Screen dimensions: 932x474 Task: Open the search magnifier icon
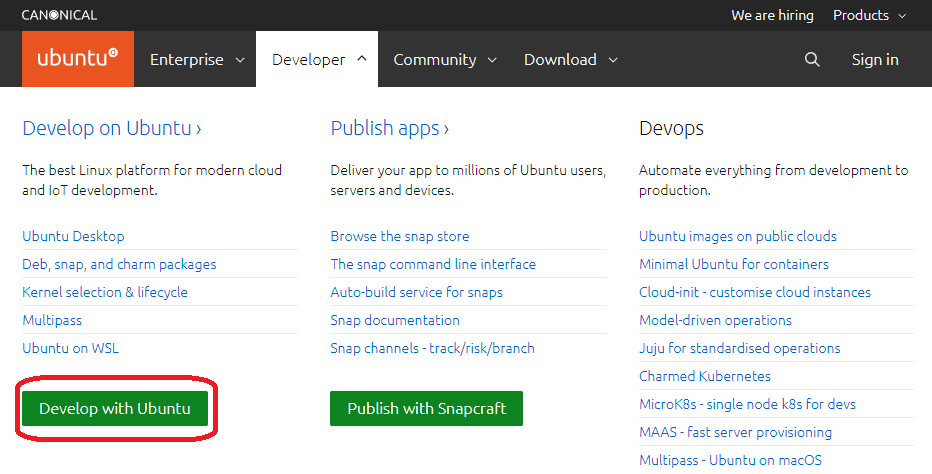click(x=812, y=59)
